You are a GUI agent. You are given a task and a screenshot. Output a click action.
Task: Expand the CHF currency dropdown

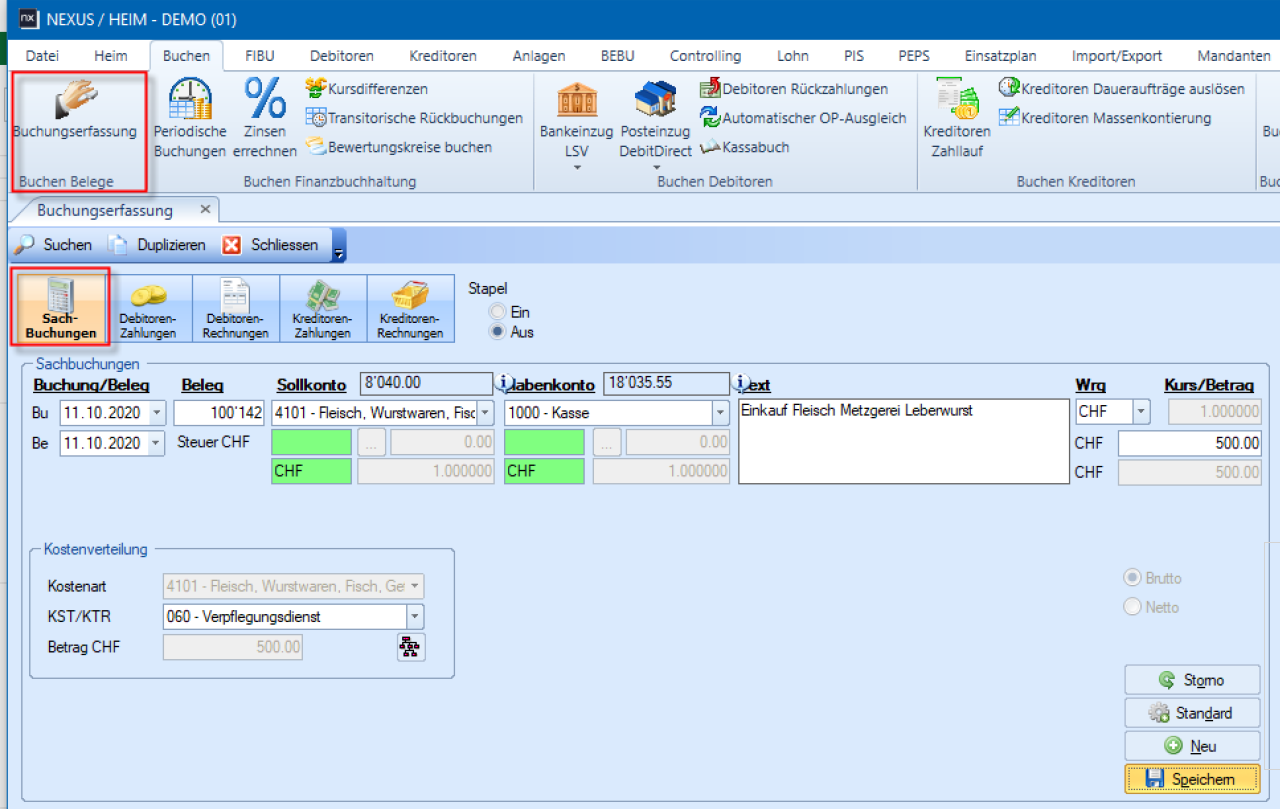1141,412
